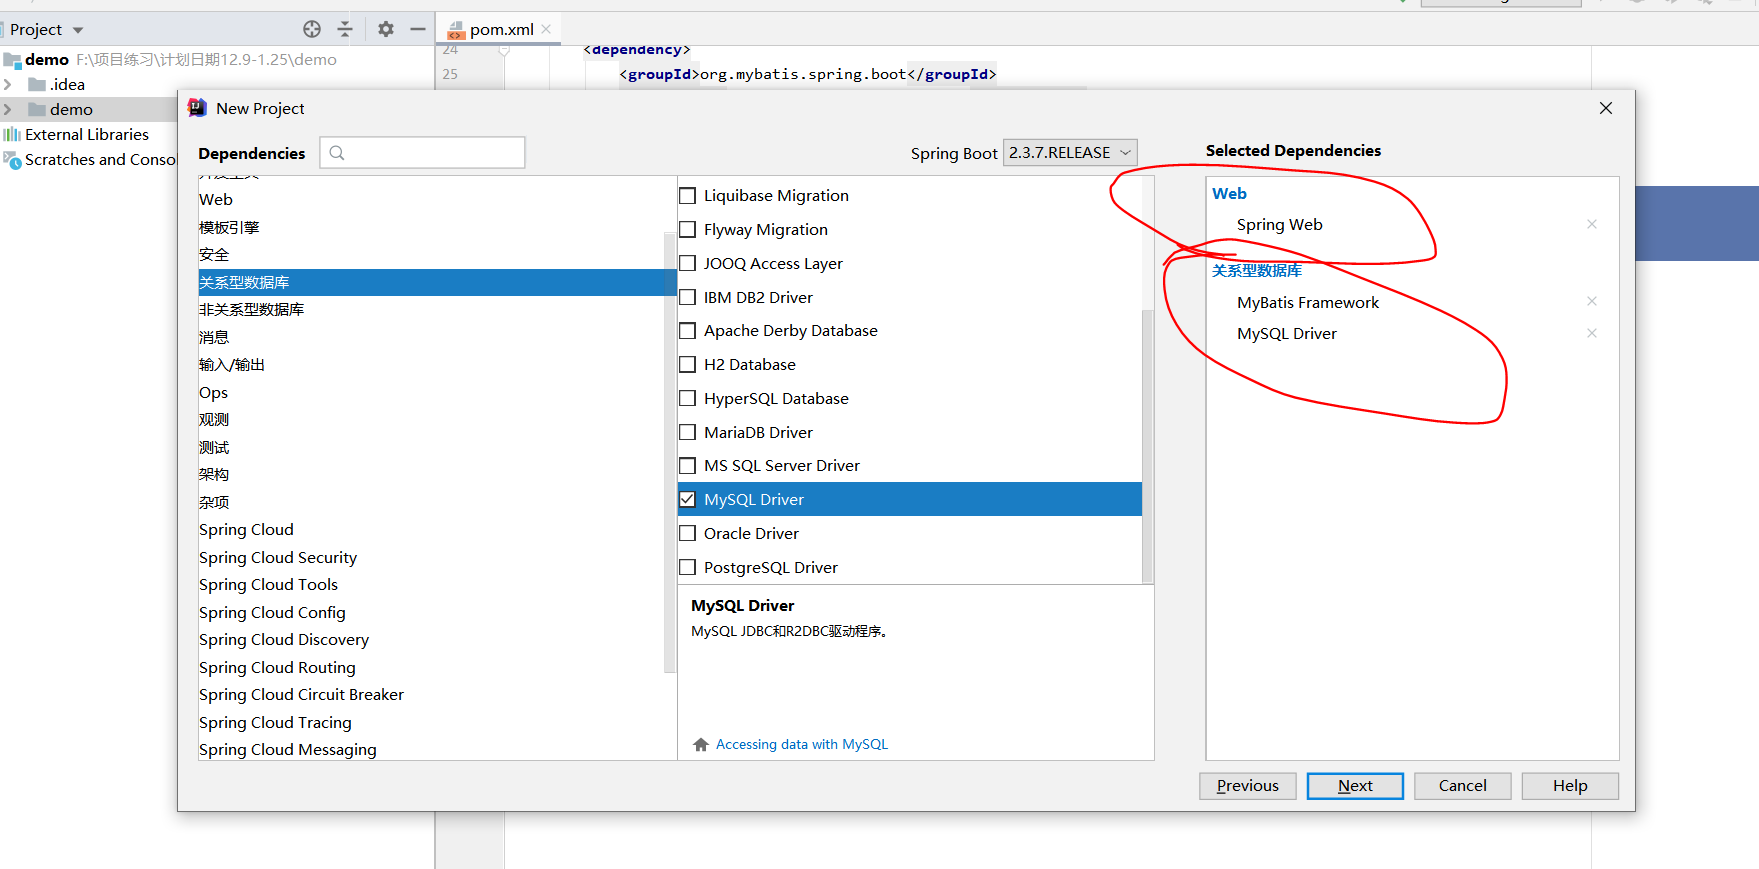
Task: Select Spring Cloud Tools category
Action: (x=268, y=585)
